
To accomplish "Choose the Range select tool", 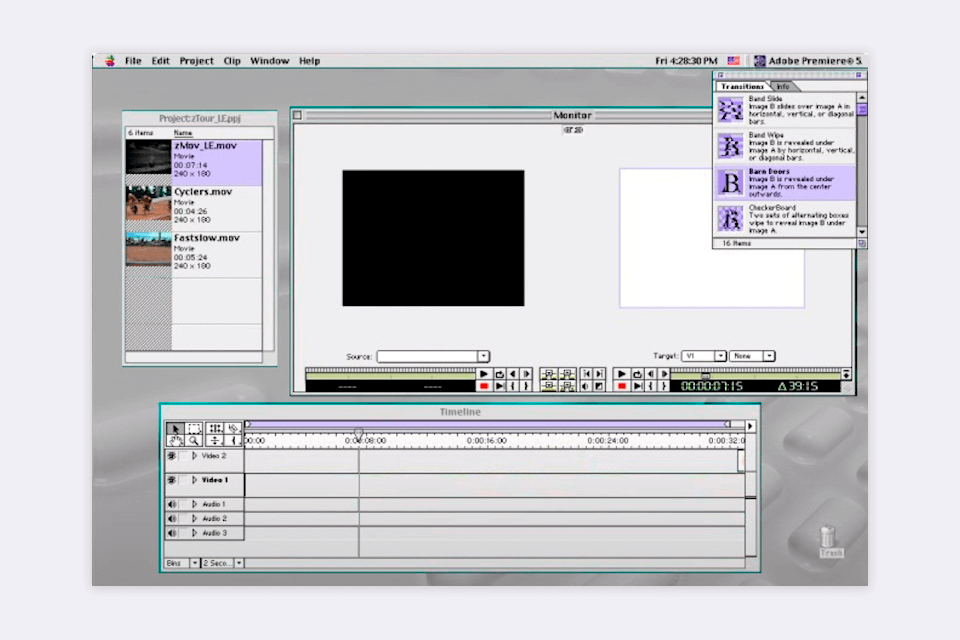I will coord(196,428).
